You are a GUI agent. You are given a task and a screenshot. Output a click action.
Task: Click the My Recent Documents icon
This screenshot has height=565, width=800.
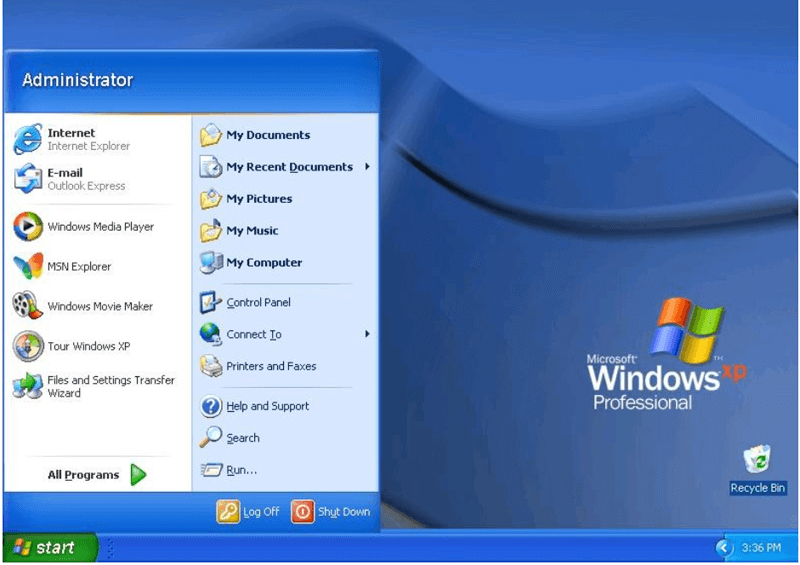click(x=211, y=167)
